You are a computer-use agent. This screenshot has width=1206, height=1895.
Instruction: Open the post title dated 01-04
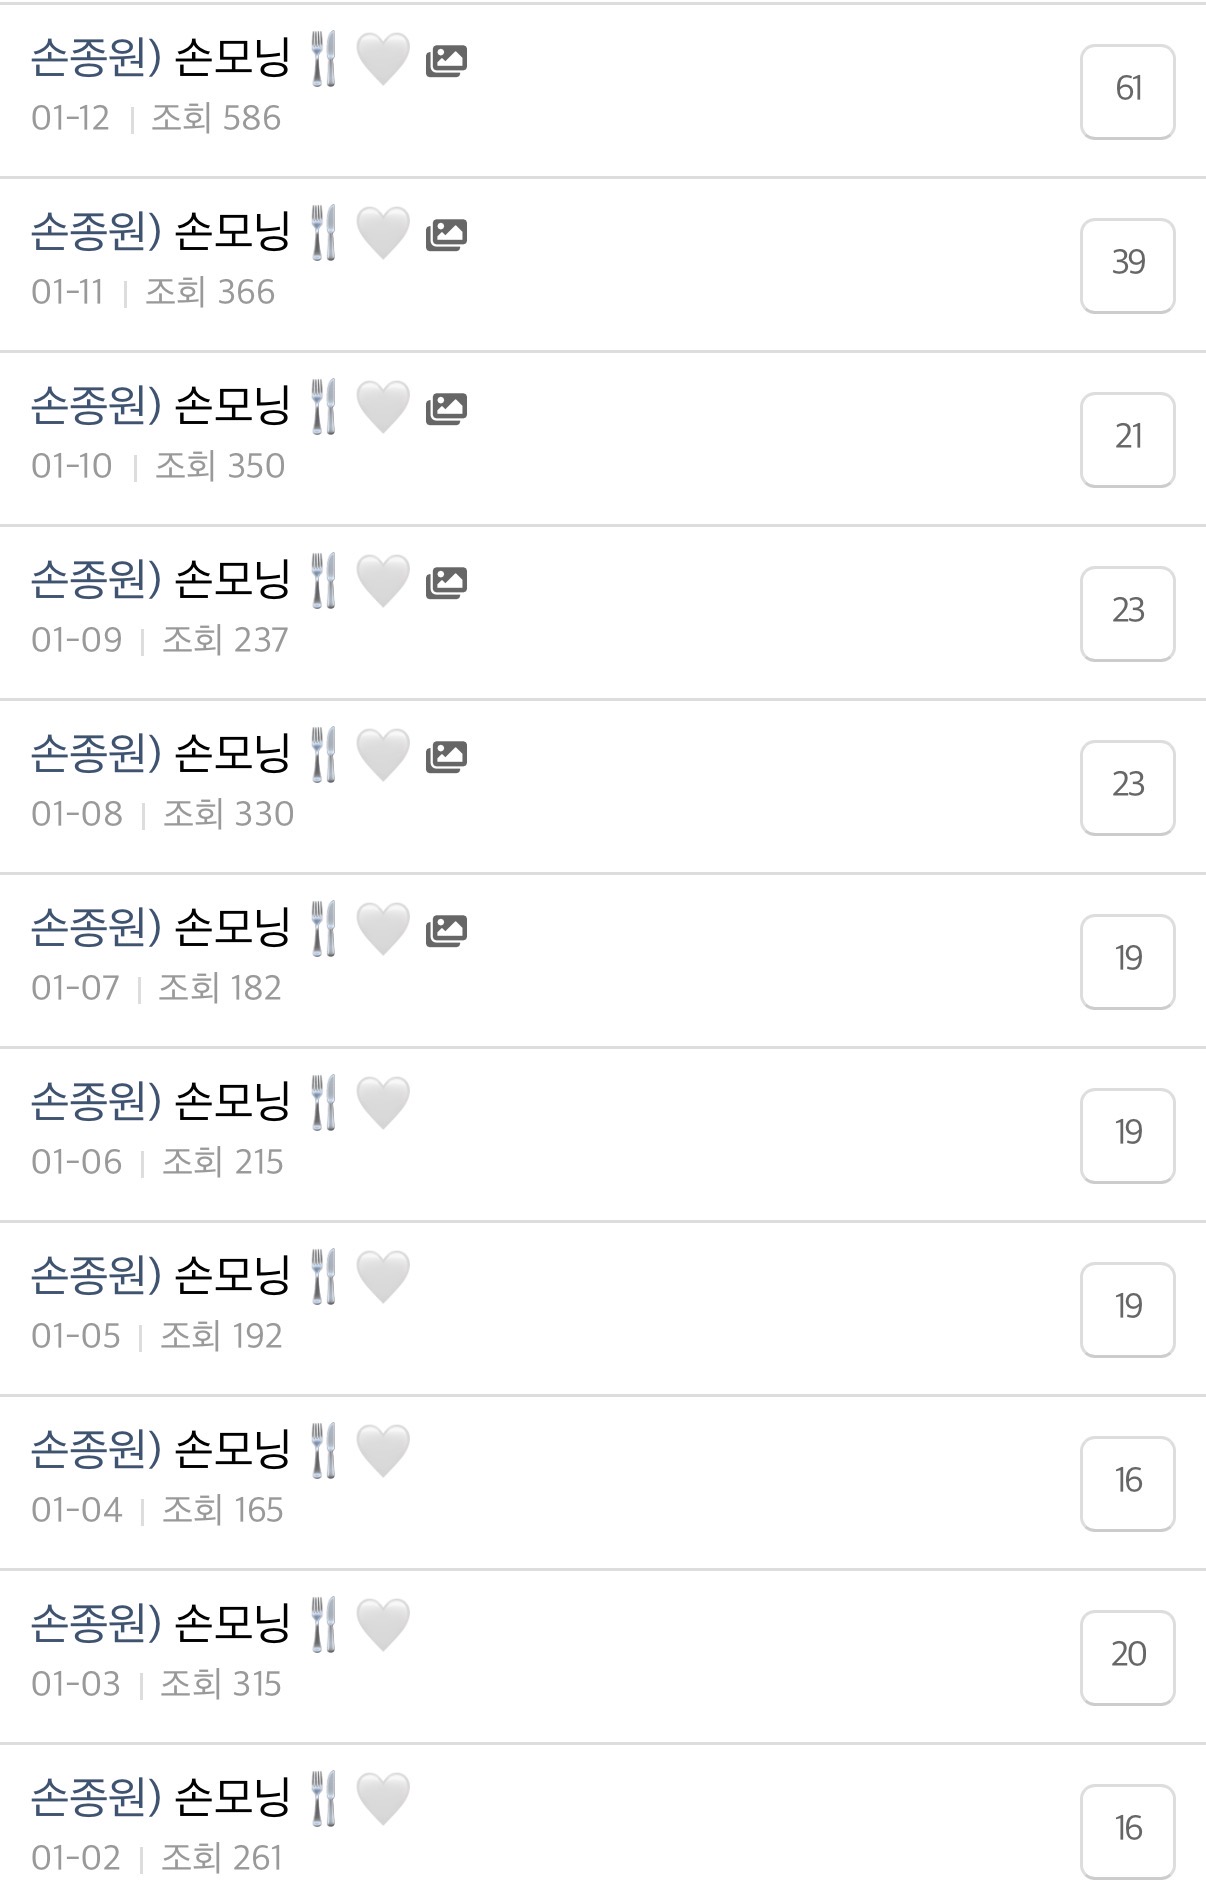[x=160, y=1449]
